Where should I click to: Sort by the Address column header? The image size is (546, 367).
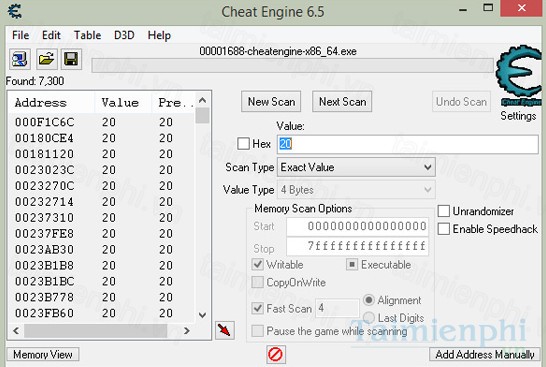tap(51, 103)
